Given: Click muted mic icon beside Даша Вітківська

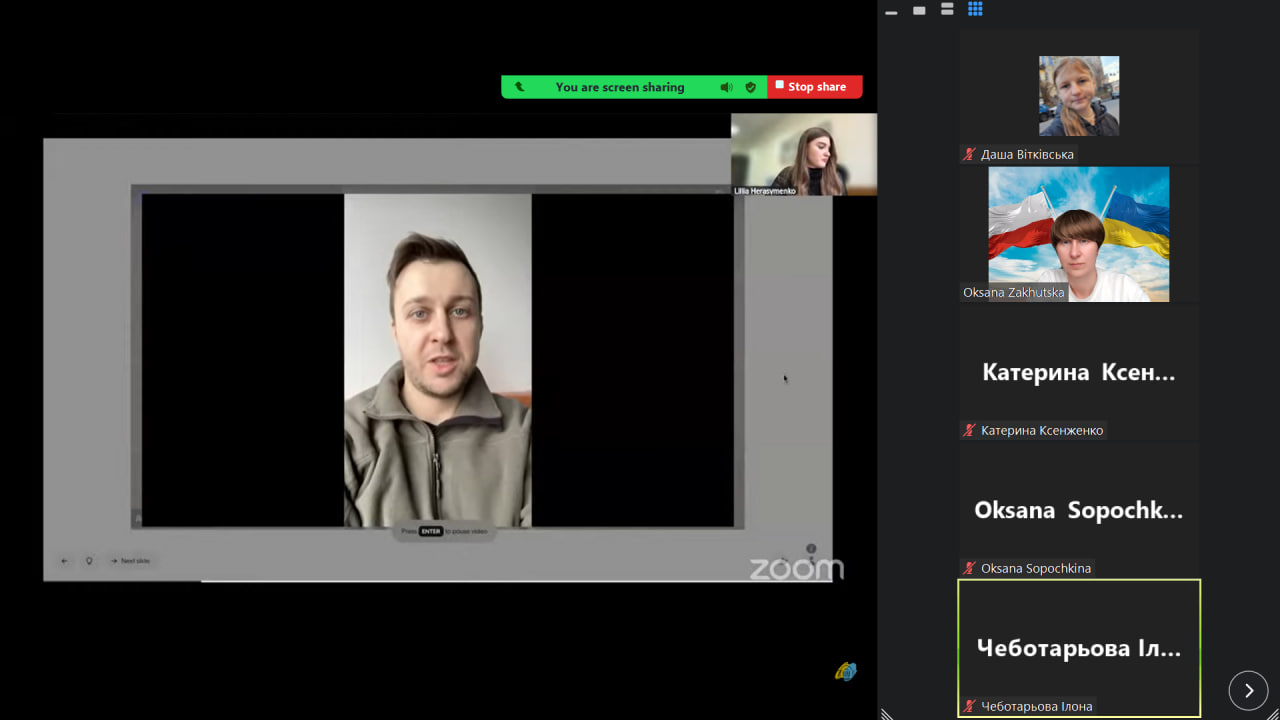Looking at the screenshot, I should (x=969, y=154).
